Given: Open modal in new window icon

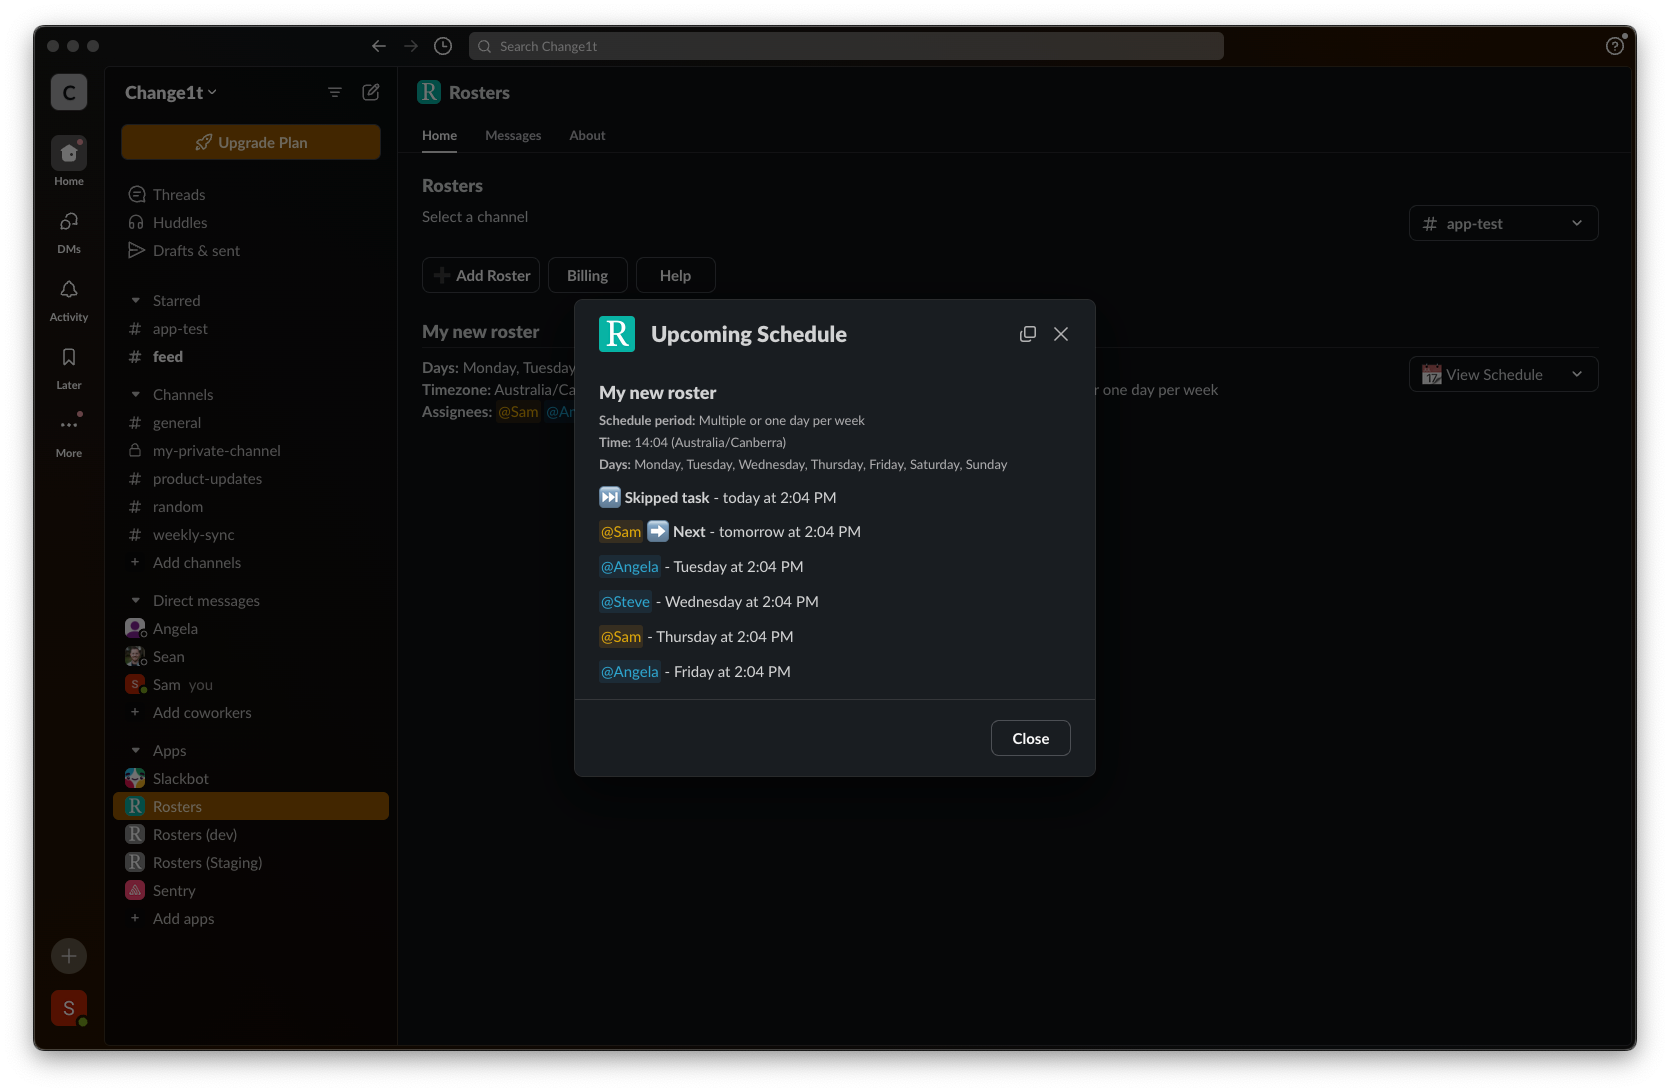Looking at the screenshot, I should (x=1028, y=334).
